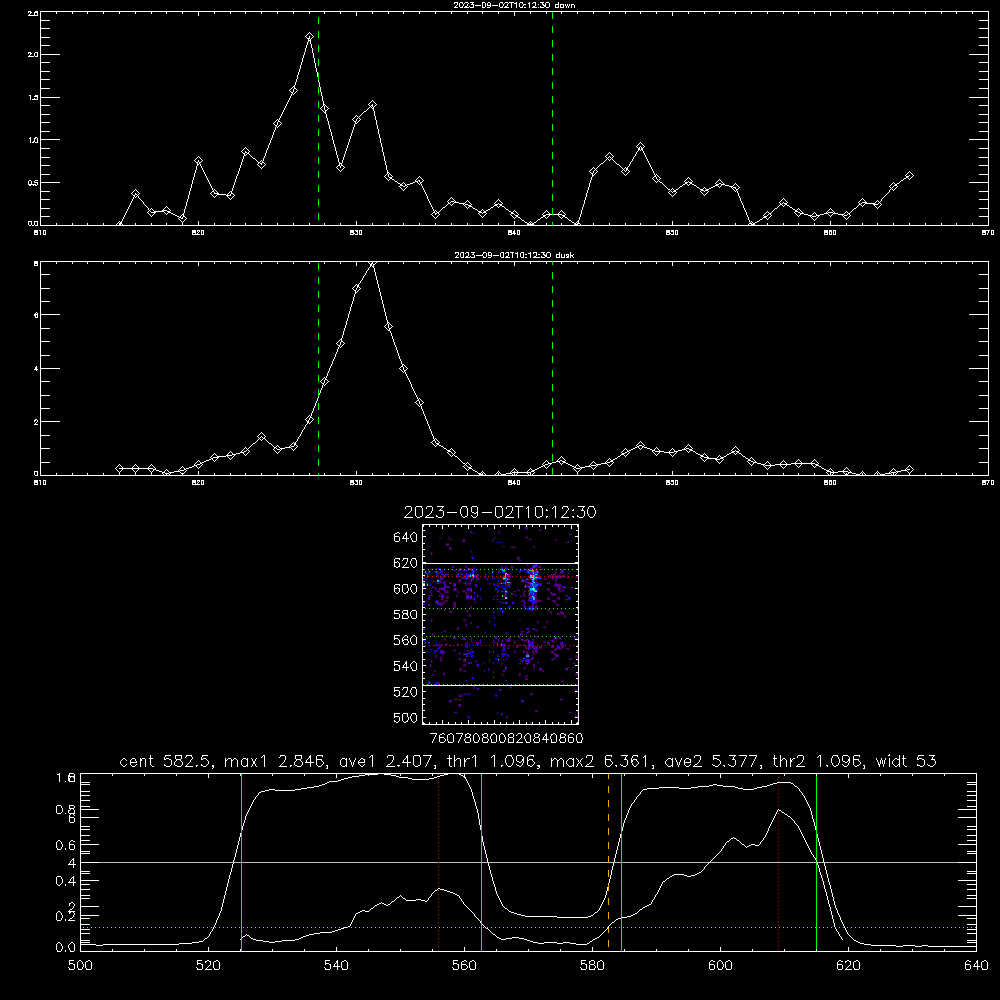Click the 580 label on bottom plot x-axis
This screenshot has width=1000, height=1000.
coord(592,966)
